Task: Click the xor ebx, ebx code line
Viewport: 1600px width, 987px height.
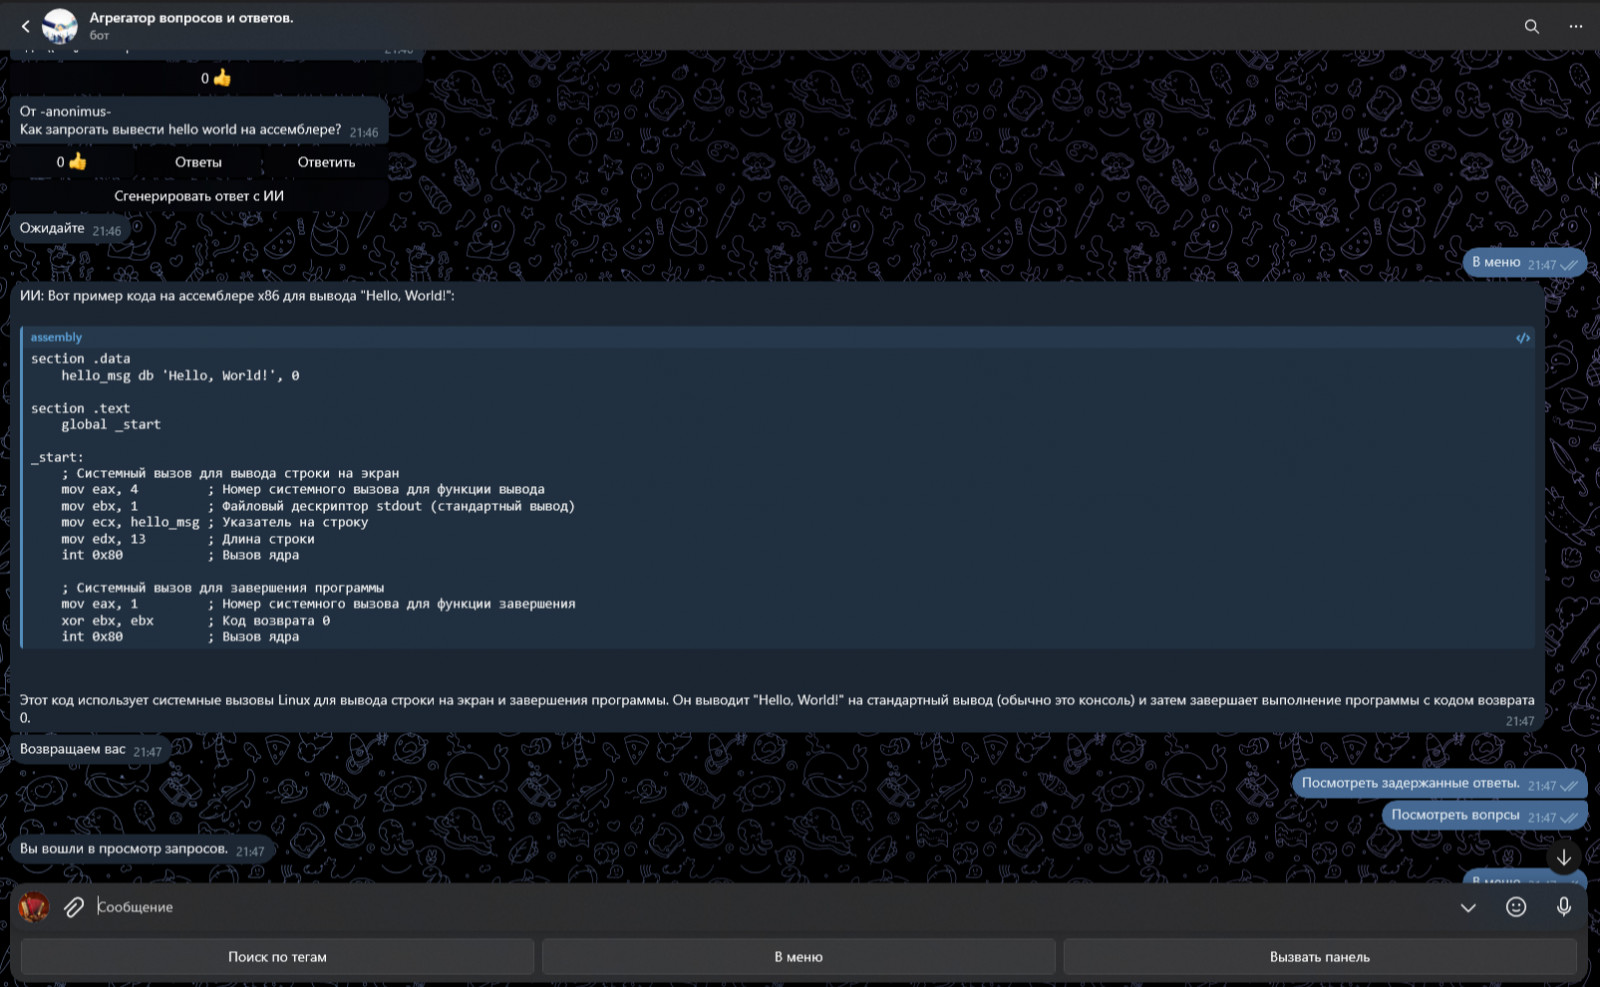Action: pos(196,621)
